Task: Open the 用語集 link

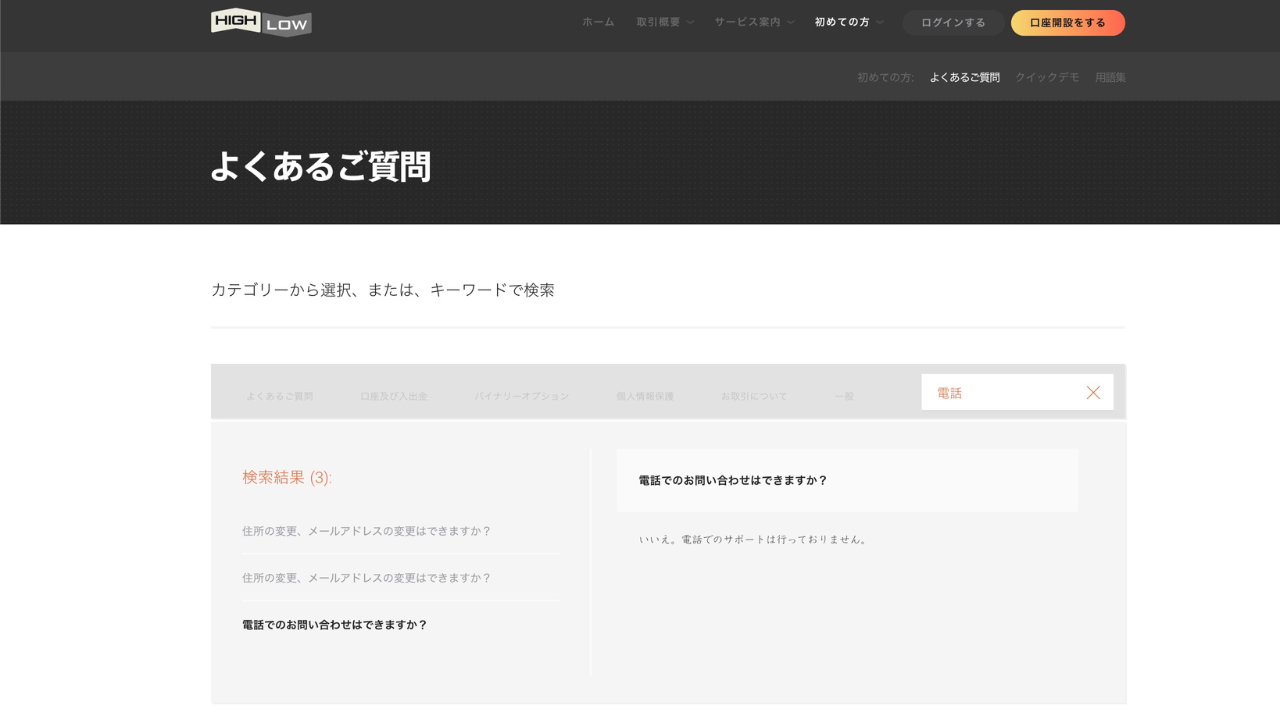Action: [x=1110, y=77]
